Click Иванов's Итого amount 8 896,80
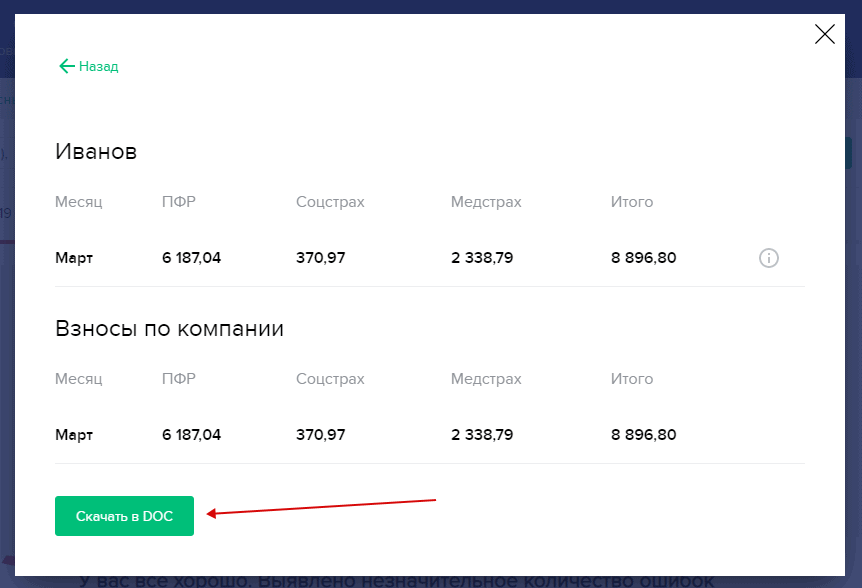Screen dimensions: 862x588 pos(643,258)
